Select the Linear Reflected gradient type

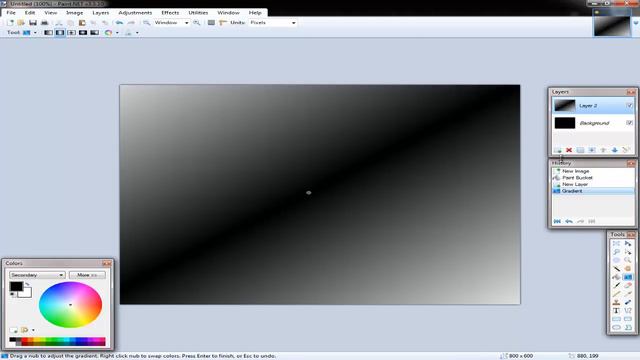click(60, 33)
